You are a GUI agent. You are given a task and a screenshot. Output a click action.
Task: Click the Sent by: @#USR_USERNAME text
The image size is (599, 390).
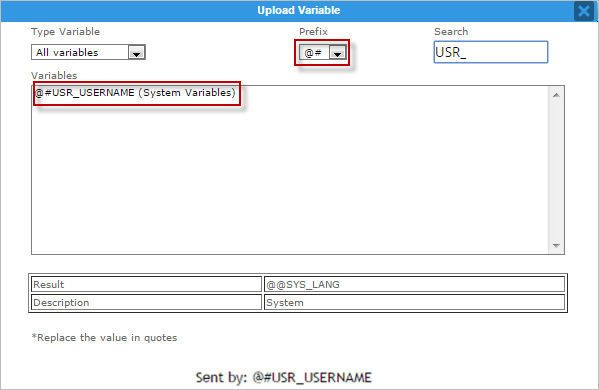point(283,378)
